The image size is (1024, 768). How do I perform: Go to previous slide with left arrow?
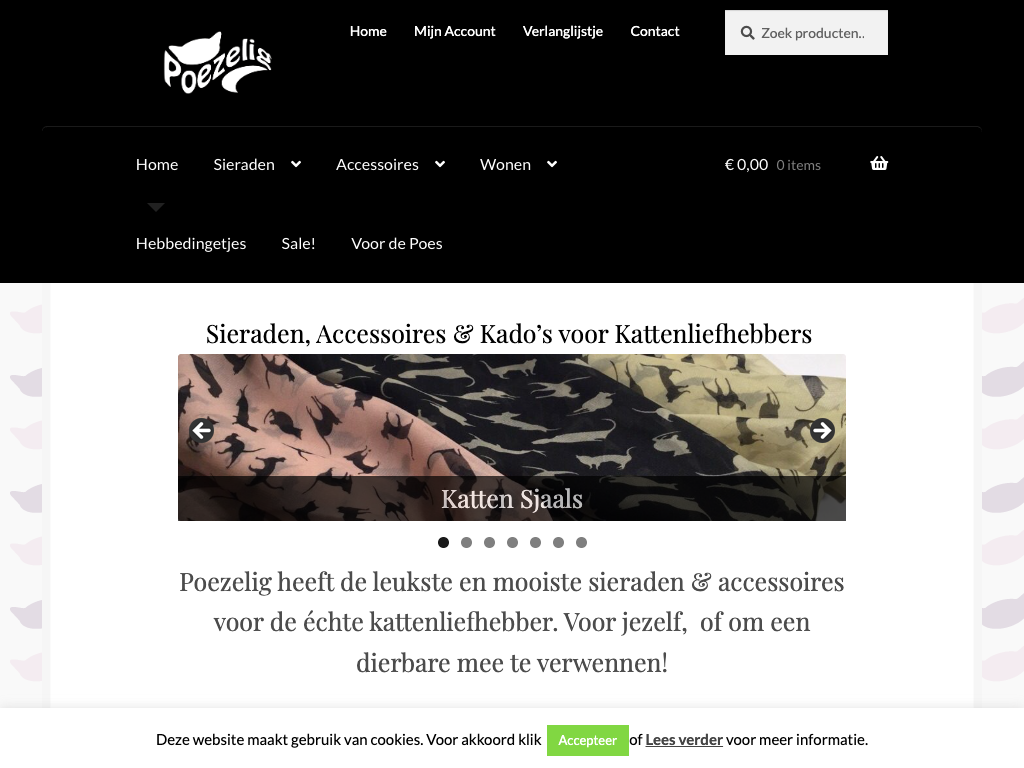pos(202,430)
